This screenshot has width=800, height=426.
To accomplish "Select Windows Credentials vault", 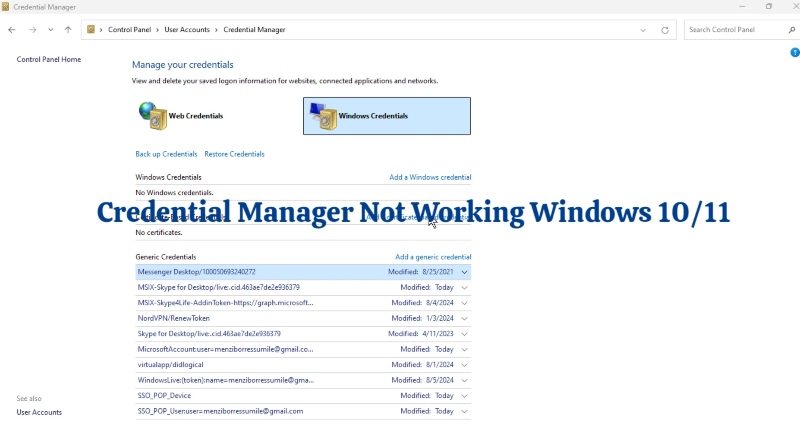I will (387, 116).
